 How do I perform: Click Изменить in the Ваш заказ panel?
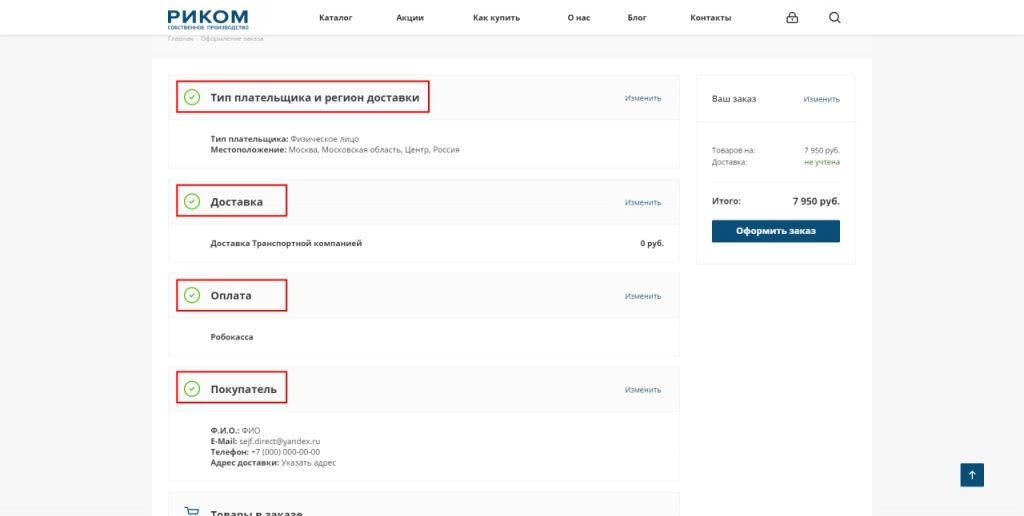click(x=821, y=99)
